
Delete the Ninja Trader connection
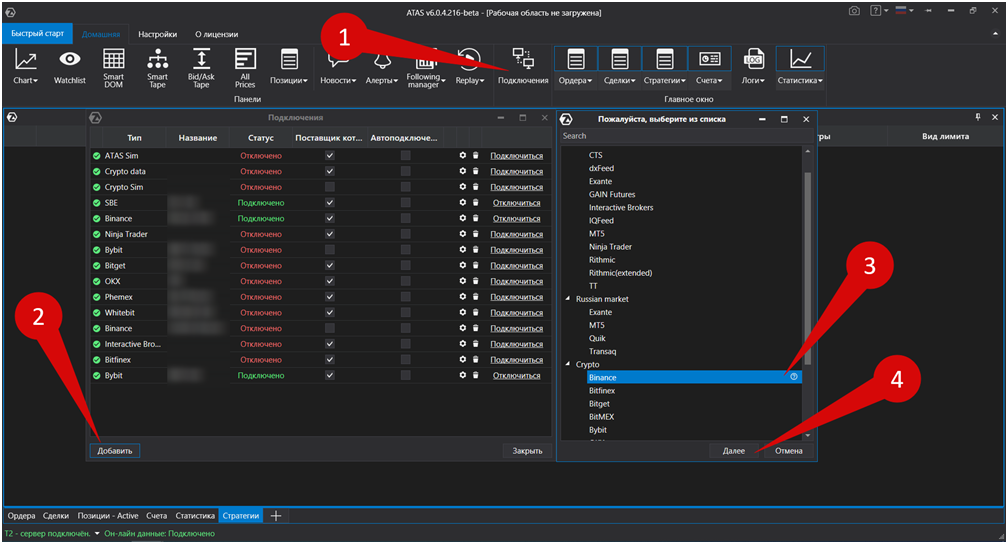tap(476, 234)
